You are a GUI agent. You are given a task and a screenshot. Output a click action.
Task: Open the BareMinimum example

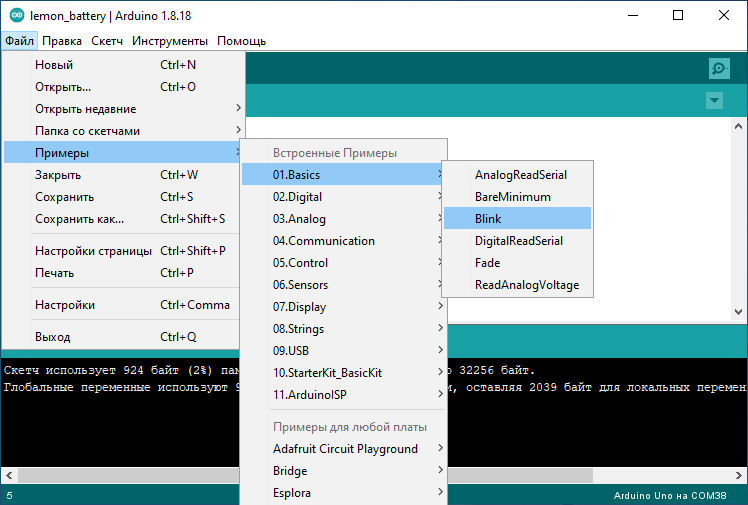point(518,196)
